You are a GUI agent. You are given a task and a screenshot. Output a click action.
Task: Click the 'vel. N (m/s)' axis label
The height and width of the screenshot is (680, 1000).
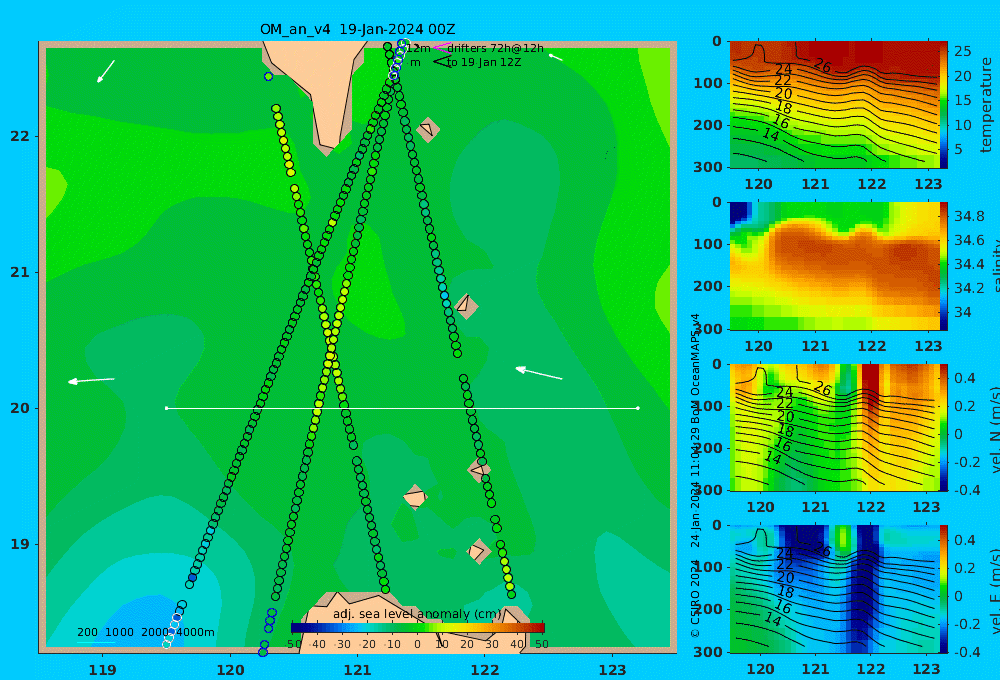[x=996, y=429]
